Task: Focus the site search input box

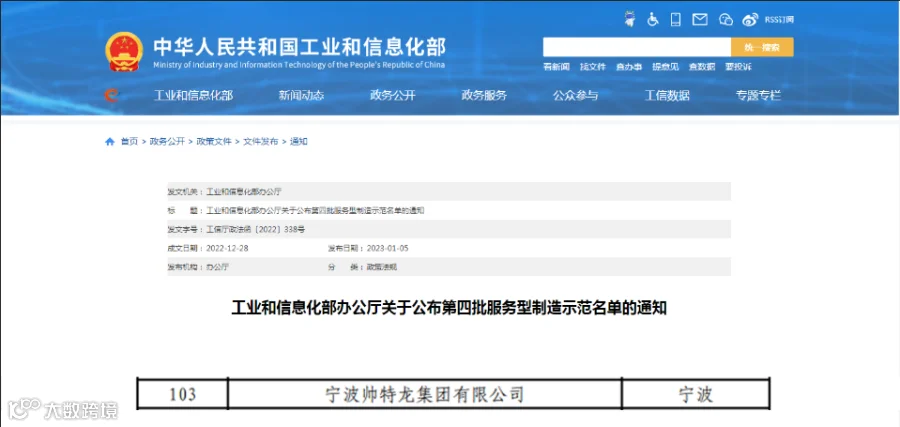Action: pos(637,47)
